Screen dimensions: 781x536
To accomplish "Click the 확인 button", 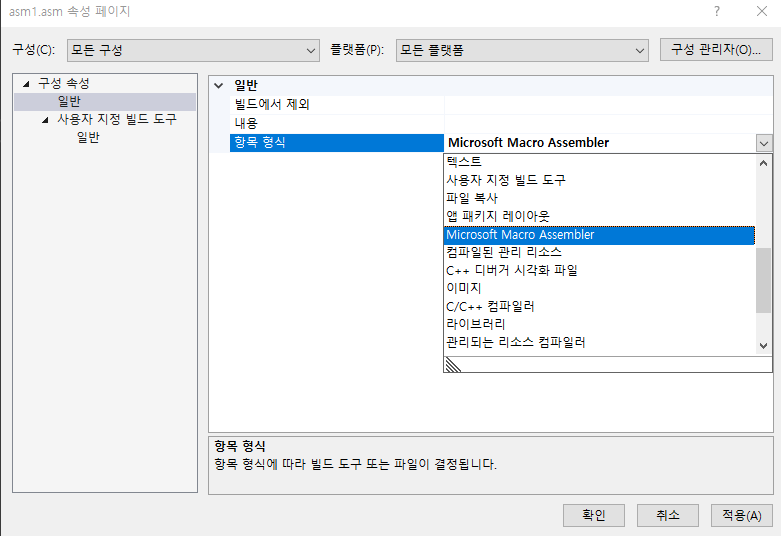I will [594, 515].
